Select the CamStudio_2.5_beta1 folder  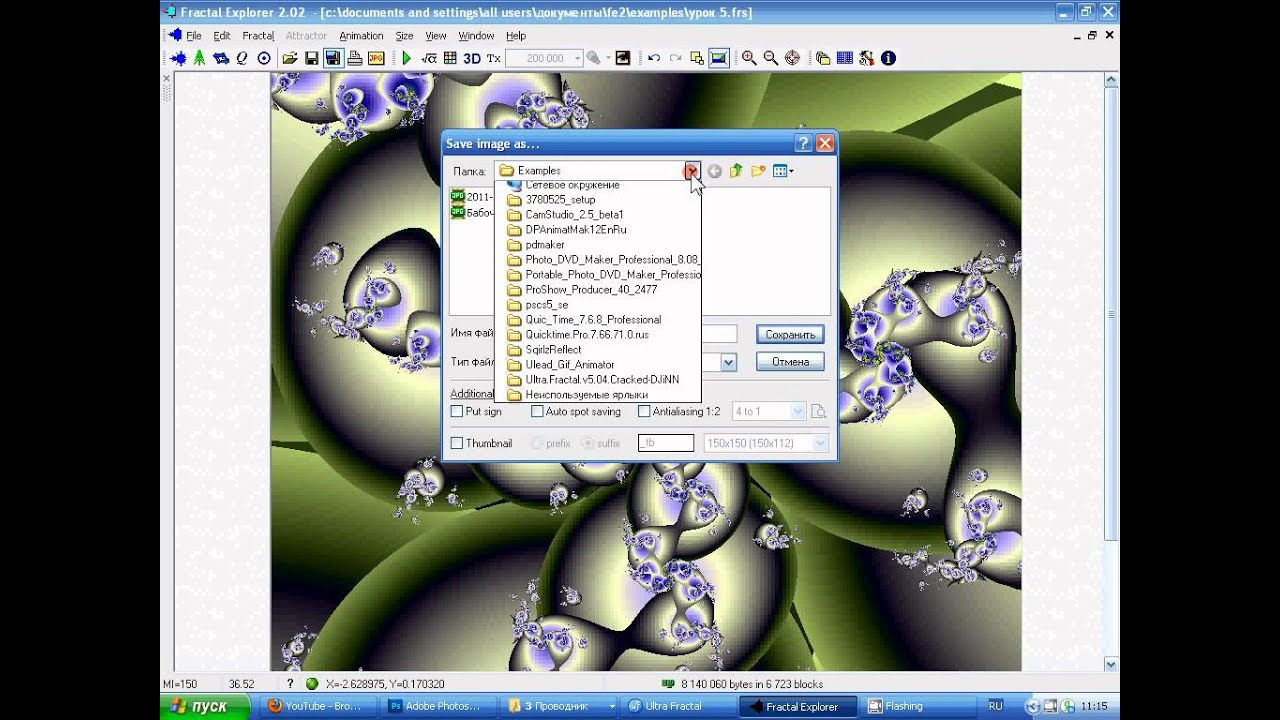[574, 214]
